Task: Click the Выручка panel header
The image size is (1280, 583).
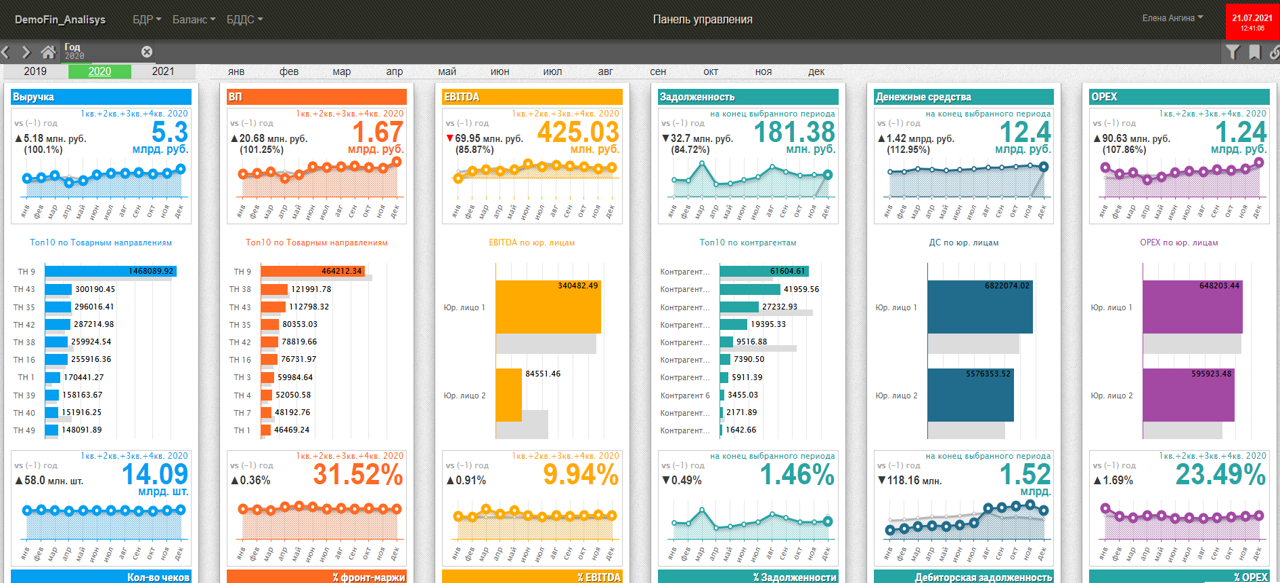Action: (100, 97)
